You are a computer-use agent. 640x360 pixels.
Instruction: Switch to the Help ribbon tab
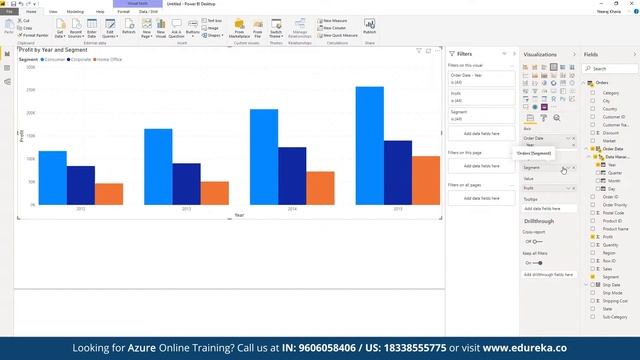pyautogui.click(x=100, y=11)
